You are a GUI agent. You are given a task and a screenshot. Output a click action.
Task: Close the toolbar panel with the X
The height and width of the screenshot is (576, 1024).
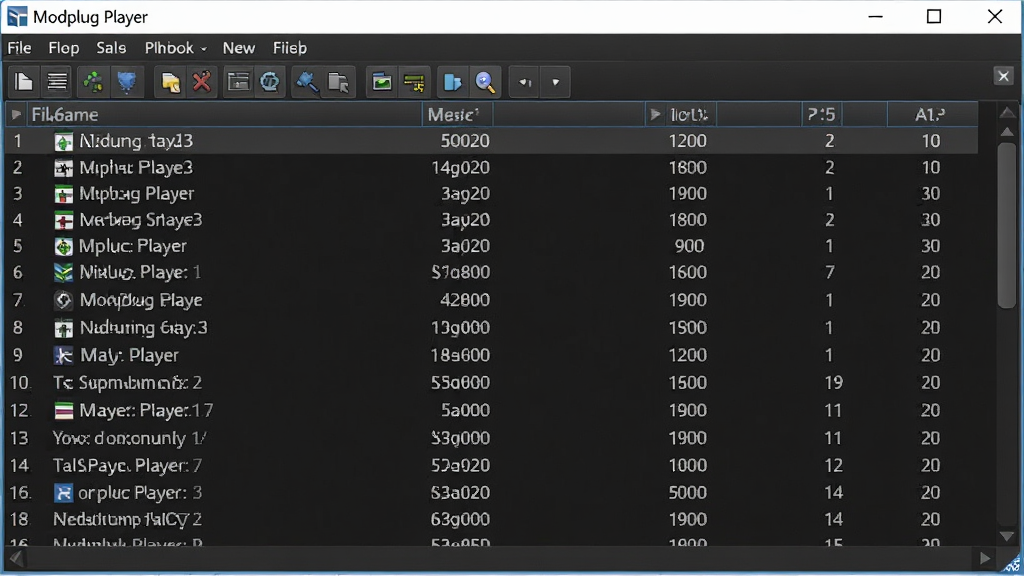point(1004,76)
